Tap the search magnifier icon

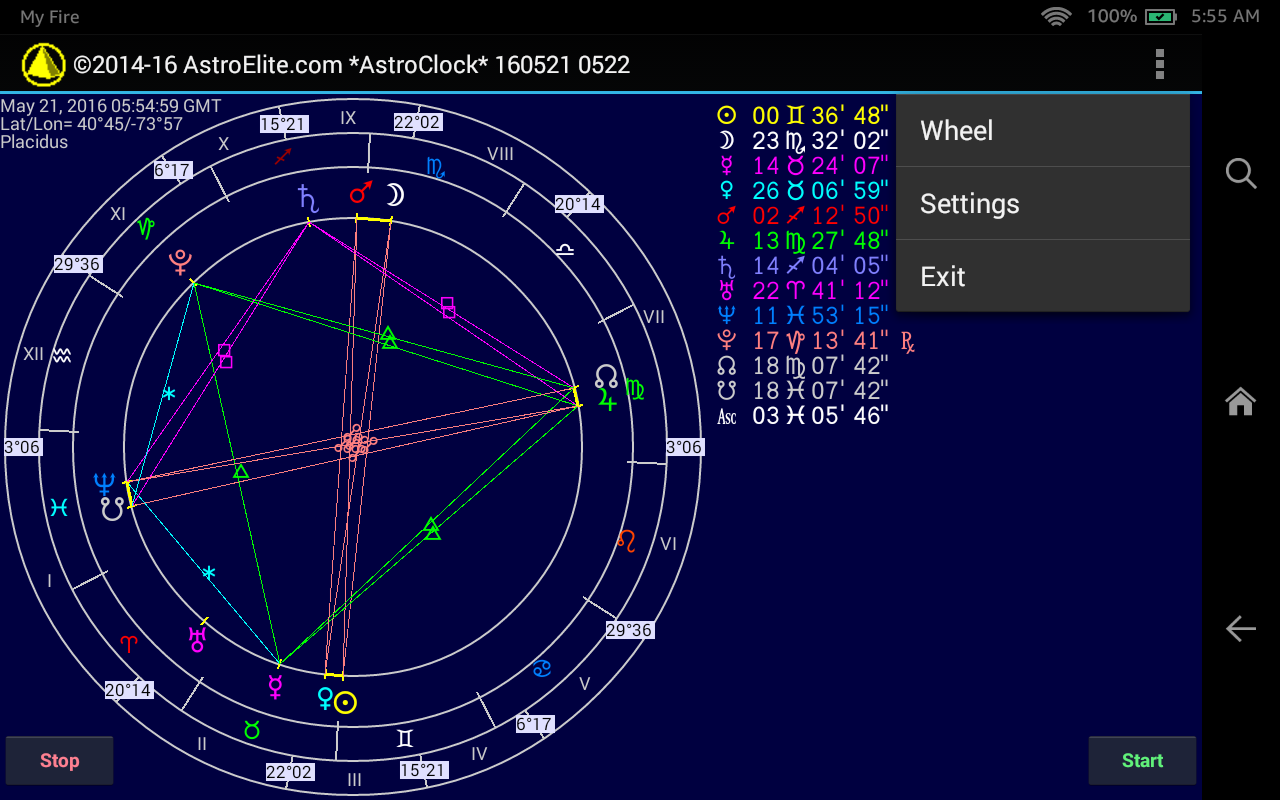tap(1240, 174)
